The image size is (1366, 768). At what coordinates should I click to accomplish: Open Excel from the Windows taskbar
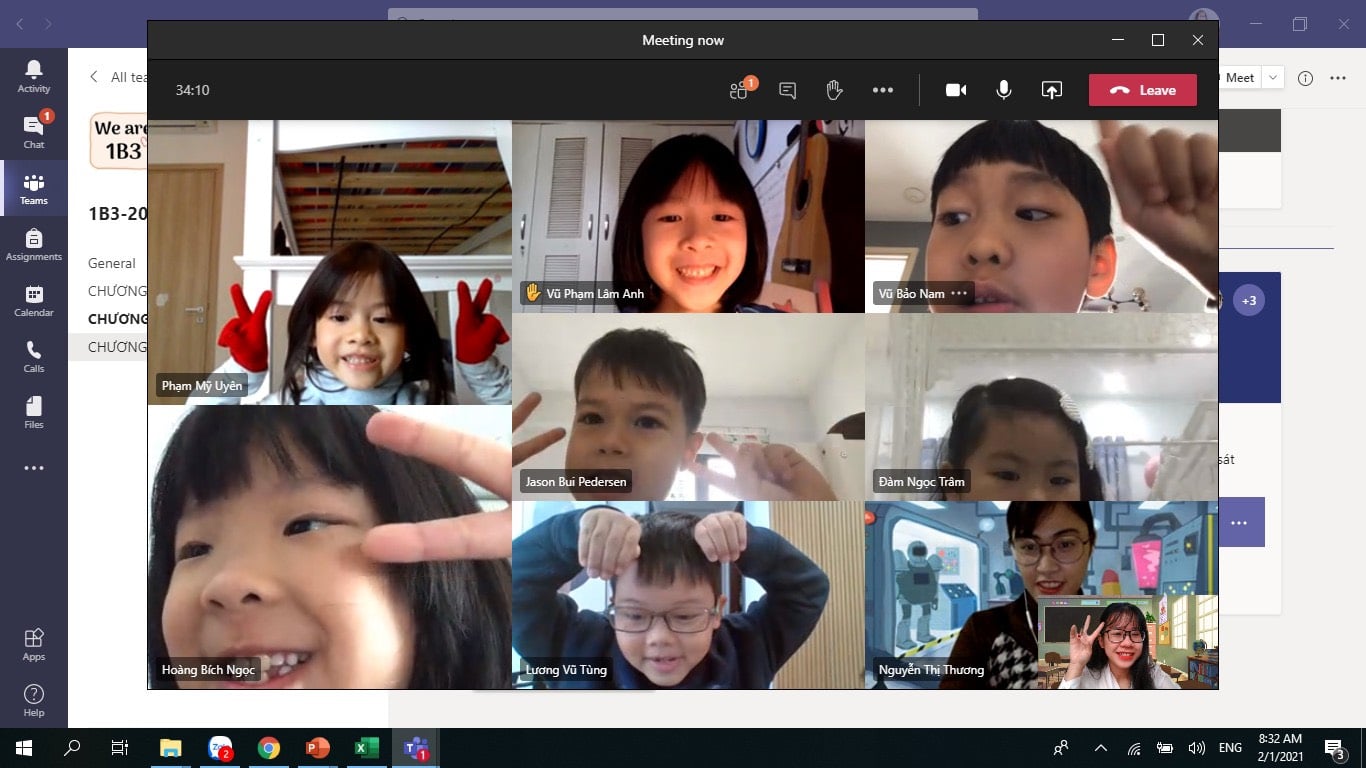pyautogui.click(x=366, y=748)
